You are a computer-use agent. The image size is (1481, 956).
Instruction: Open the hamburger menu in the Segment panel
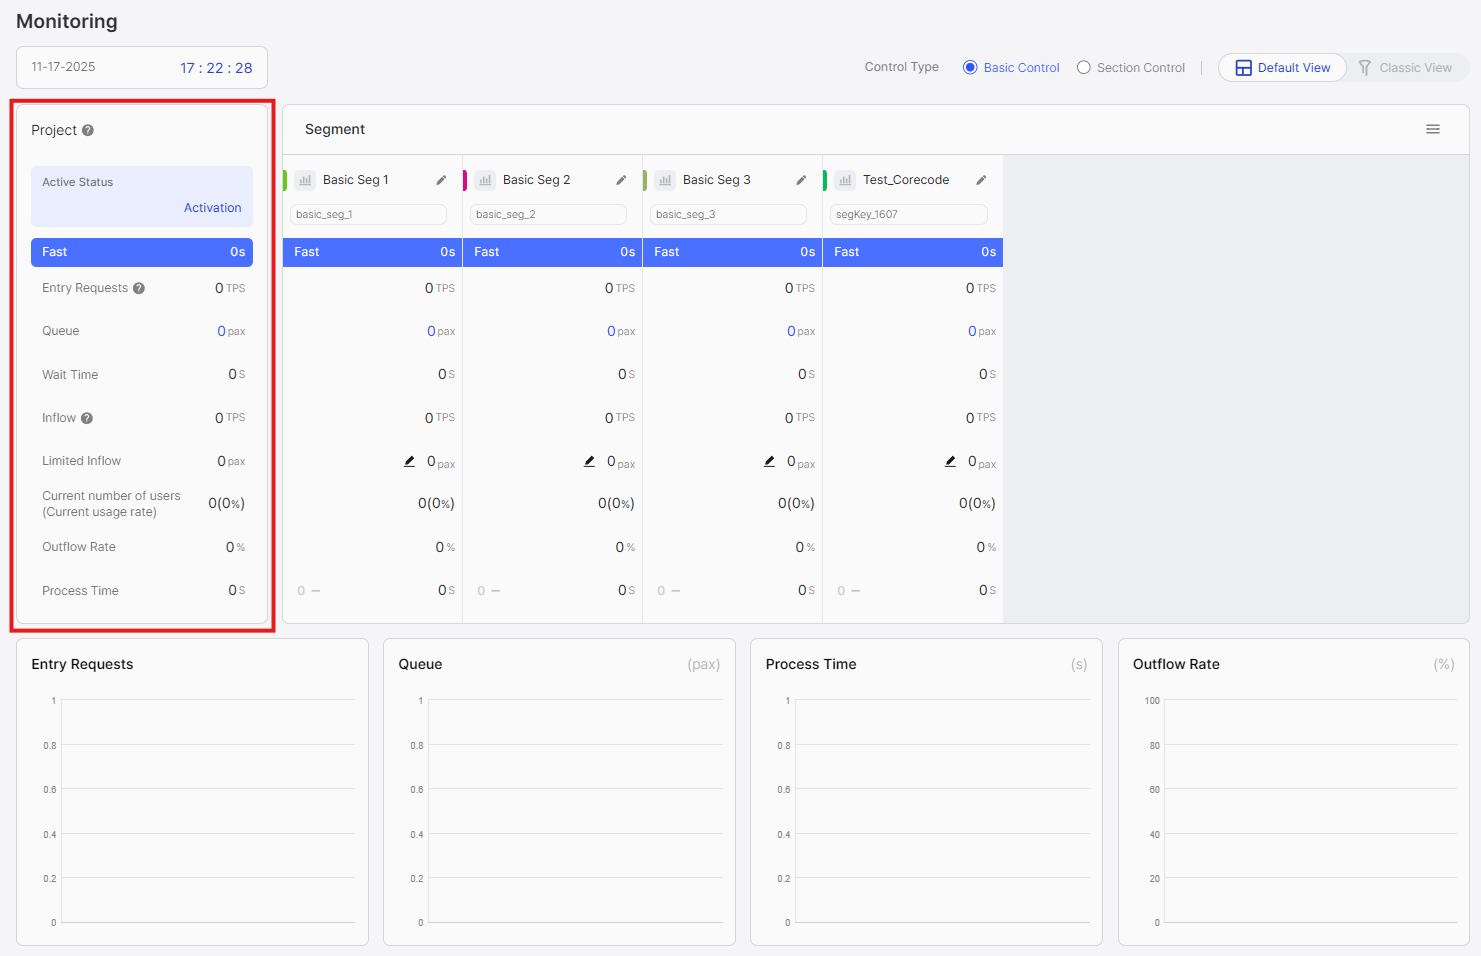(1433, 129)
